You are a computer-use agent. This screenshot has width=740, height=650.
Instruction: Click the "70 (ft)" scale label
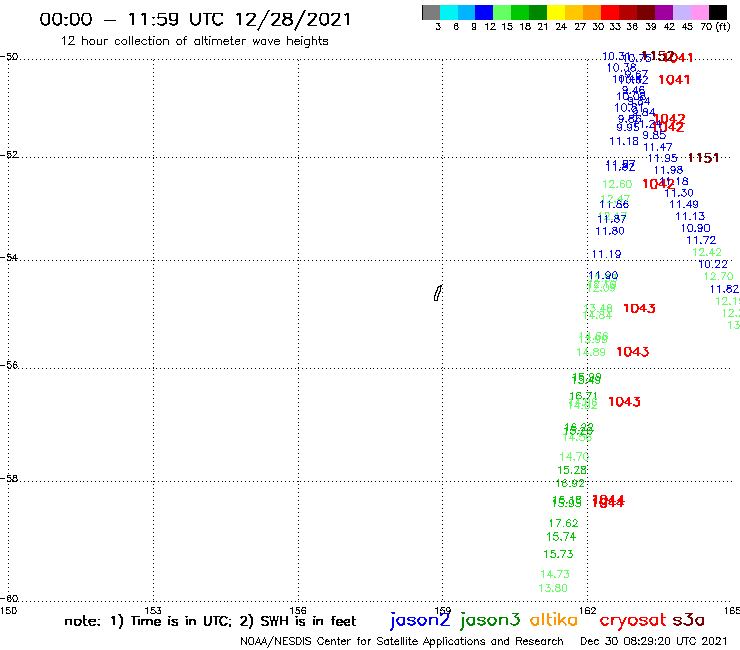pyautogui.click(x=715, y=27)
